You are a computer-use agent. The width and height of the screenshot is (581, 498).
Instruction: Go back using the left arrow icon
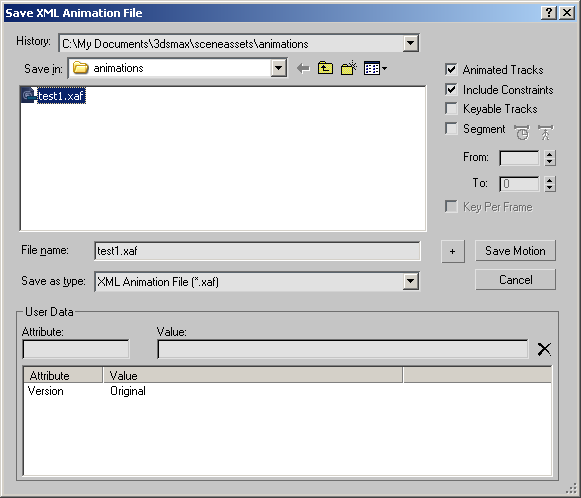pos(303,69)
